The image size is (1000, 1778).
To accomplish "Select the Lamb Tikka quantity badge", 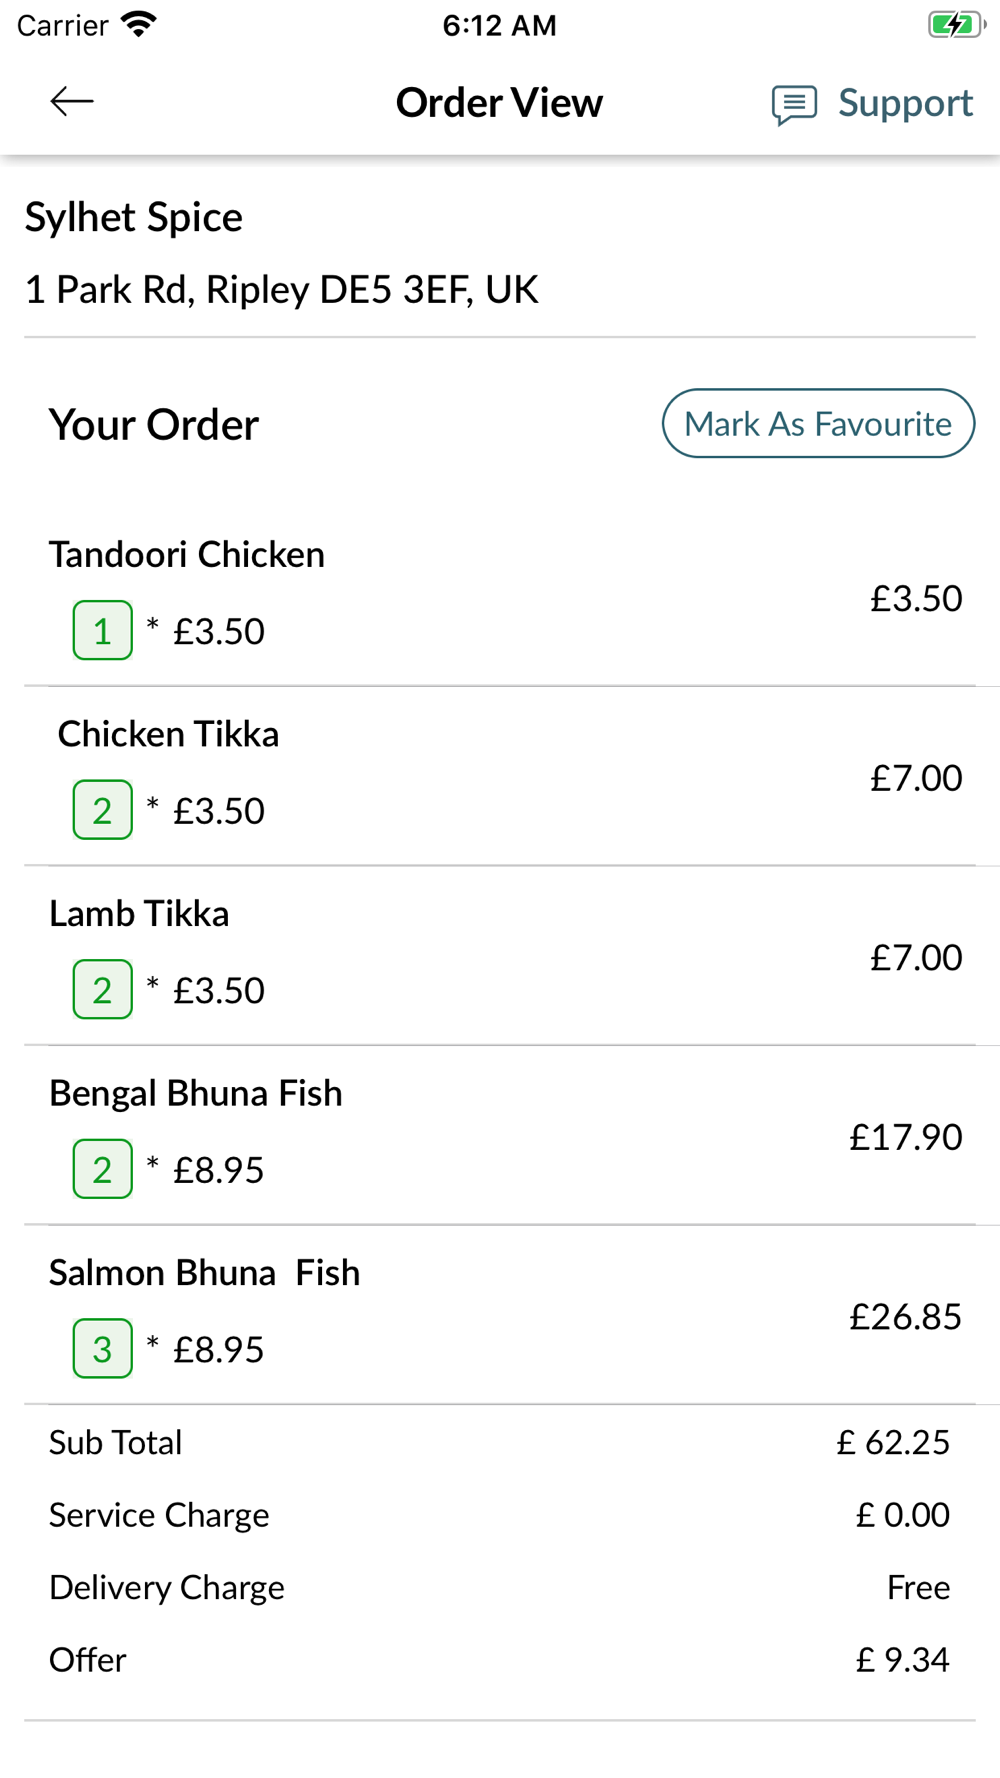I will pyautogui.click(x=102, y=989).
